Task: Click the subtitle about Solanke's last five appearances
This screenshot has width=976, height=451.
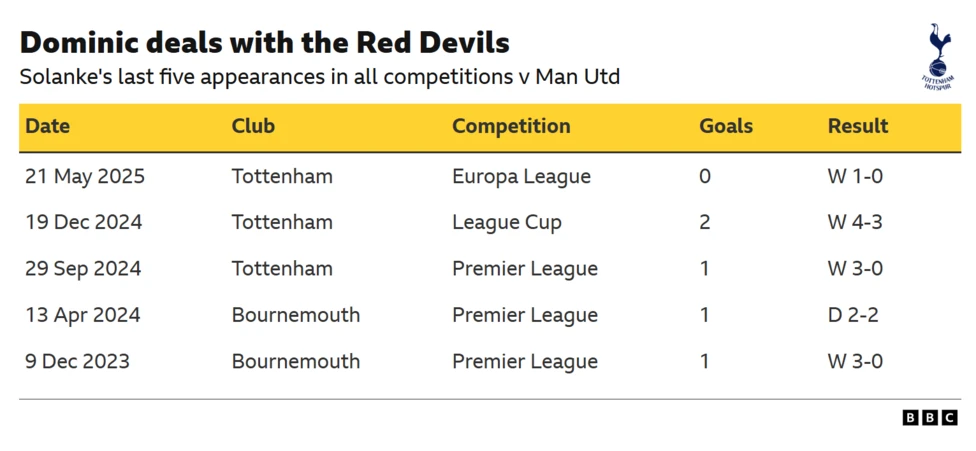Action: click(319, 77)
